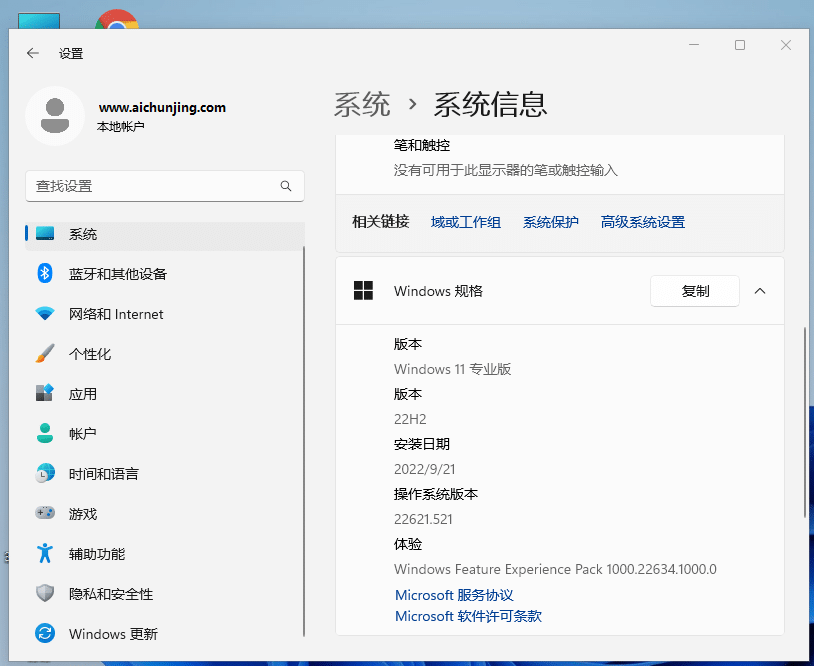
Task: Click the back arrow in Settings
Action: point(33,53)
